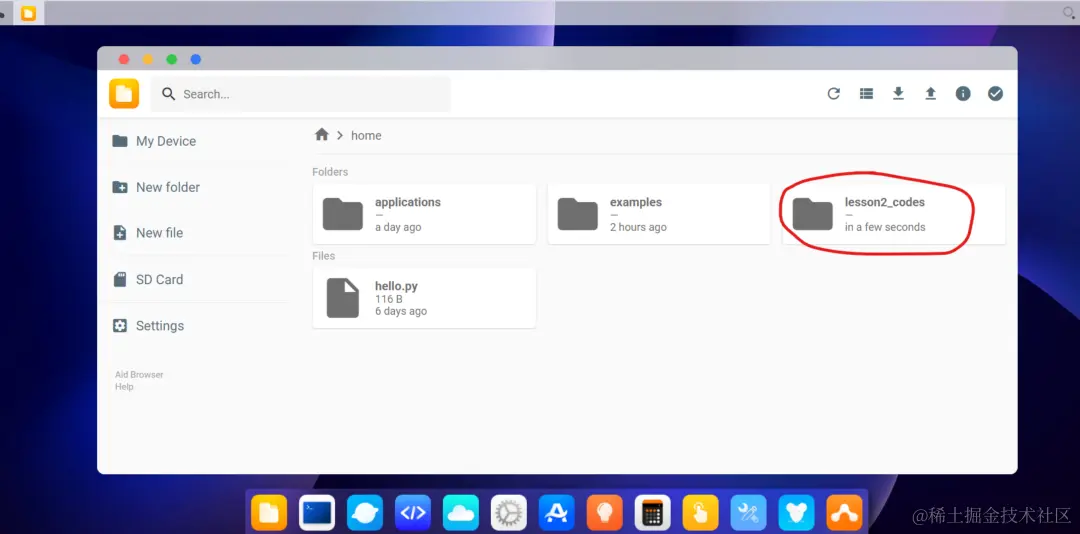
Task: Open the examples folder
Action: (x=659, y=214)
